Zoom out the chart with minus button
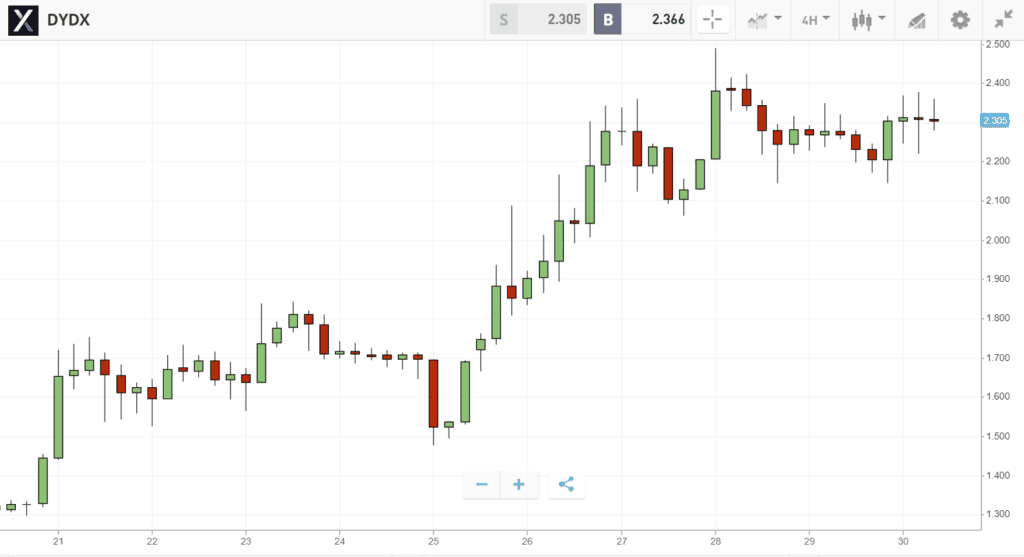 (482, 485)
